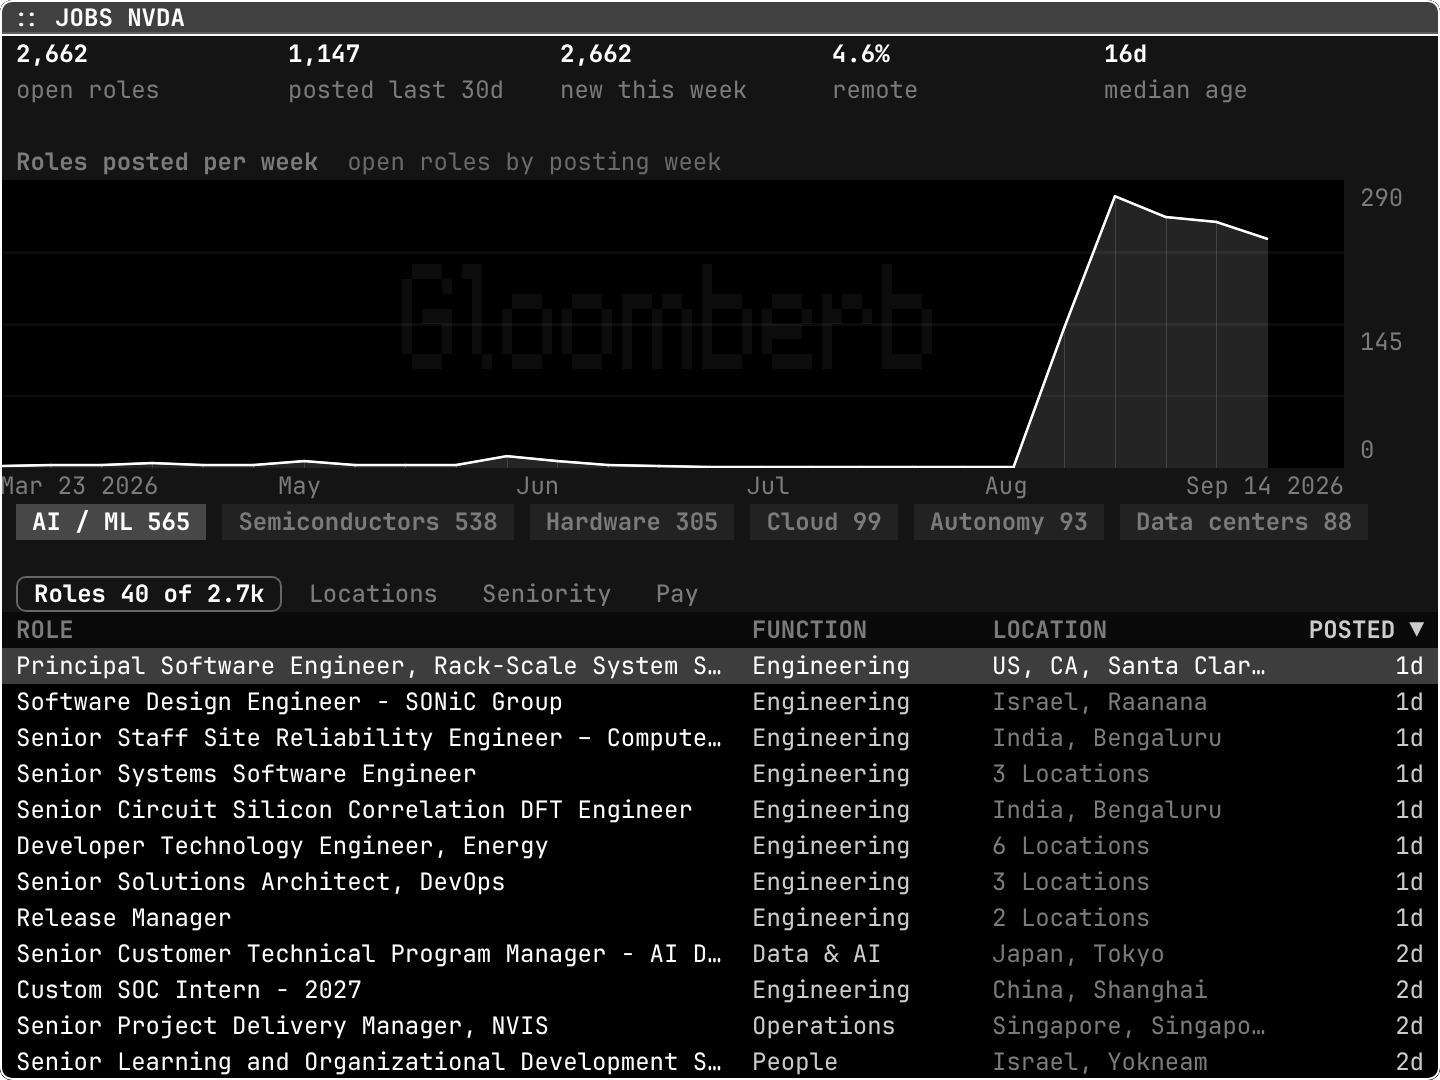Click the chart peak near 290 in August
1440x1080 pixels.
[x=1115, y=197]
